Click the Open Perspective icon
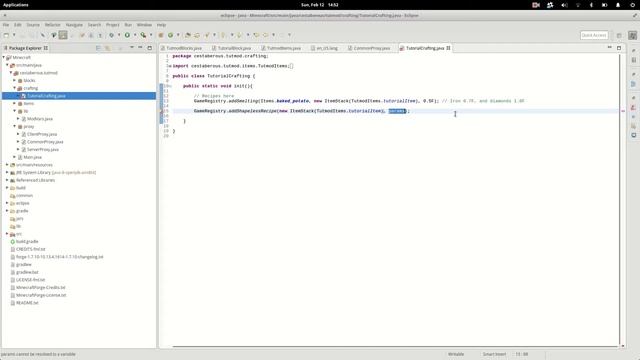The height and width of the screenshot is (360, 640). coord(619,35)
